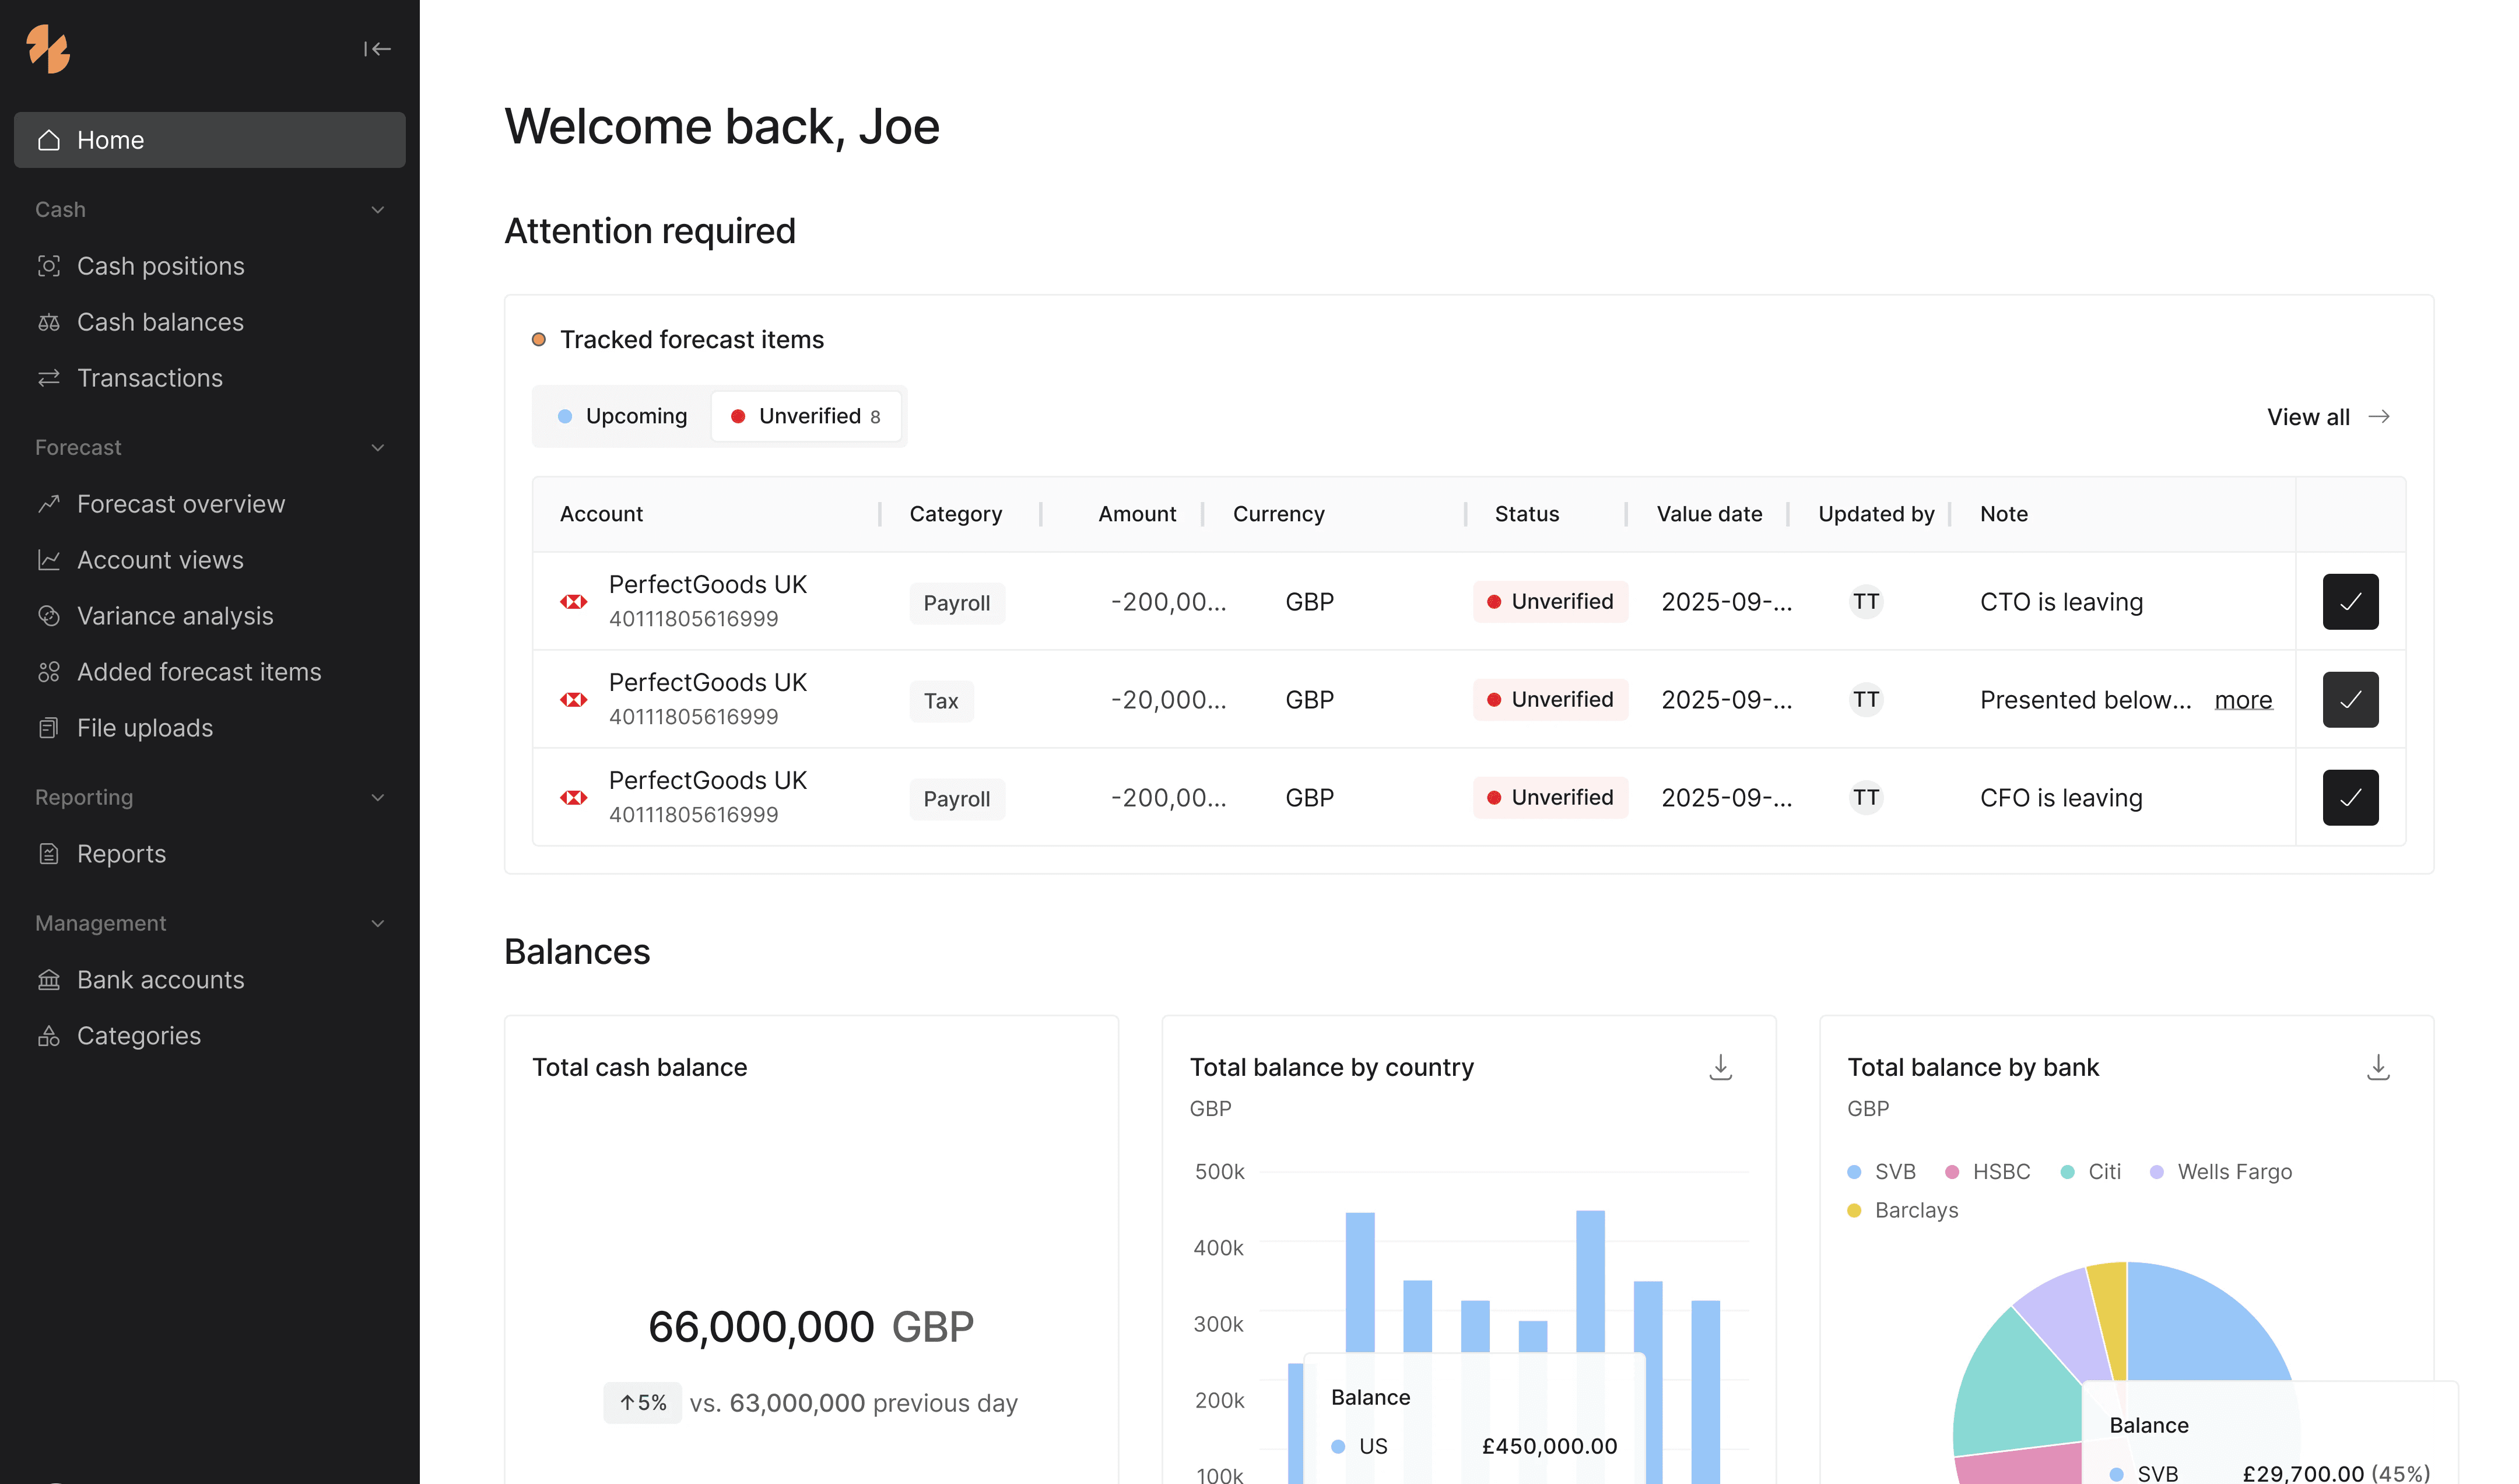The height and width of the screenshot is (1484, 2519).
Task: Collapse the sidebar using the arrow icon
Action: (x=377, y=49)
